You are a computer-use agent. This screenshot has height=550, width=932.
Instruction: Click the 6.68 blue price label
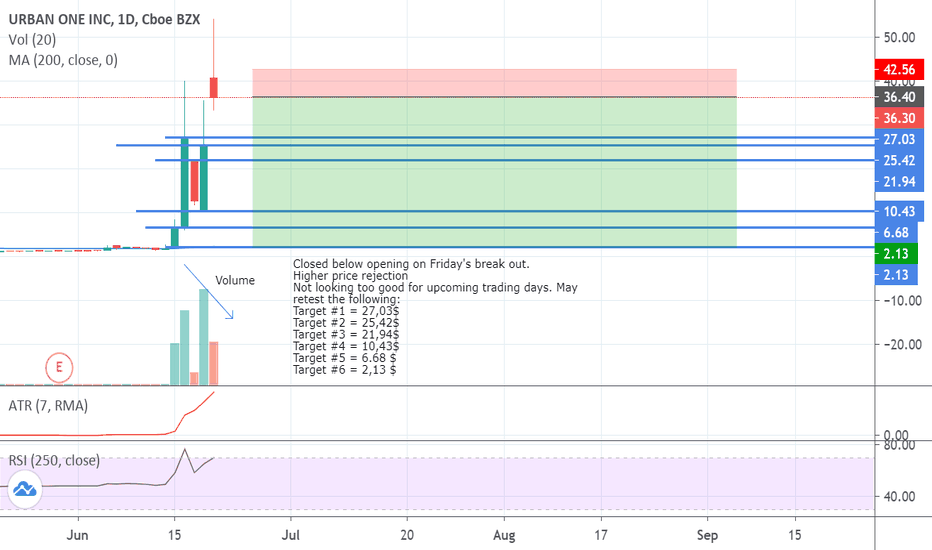[896, 232]
